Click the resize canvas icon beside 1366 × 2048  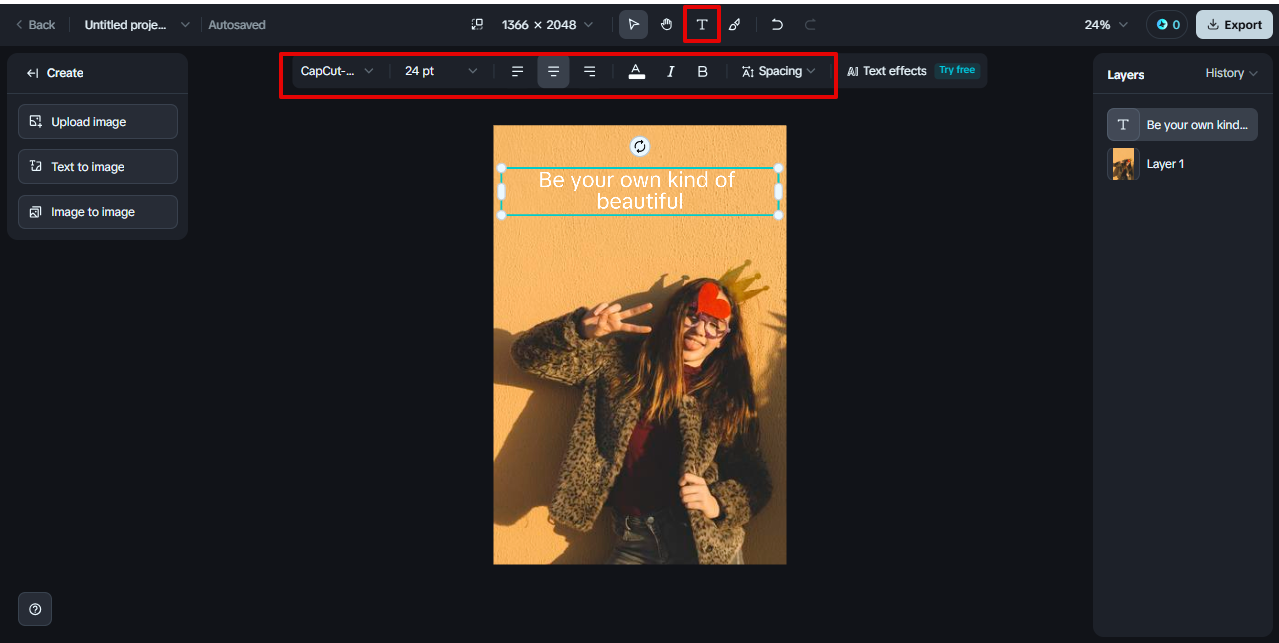pos(477,24)
